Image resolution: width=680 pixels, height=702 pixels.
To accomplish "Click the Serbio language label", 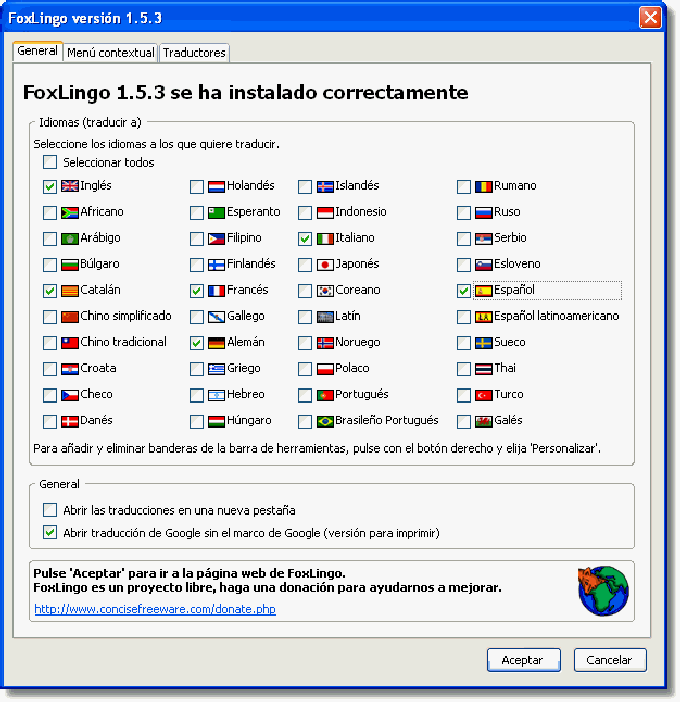I will pyautogui.click(x=510, y=238).
